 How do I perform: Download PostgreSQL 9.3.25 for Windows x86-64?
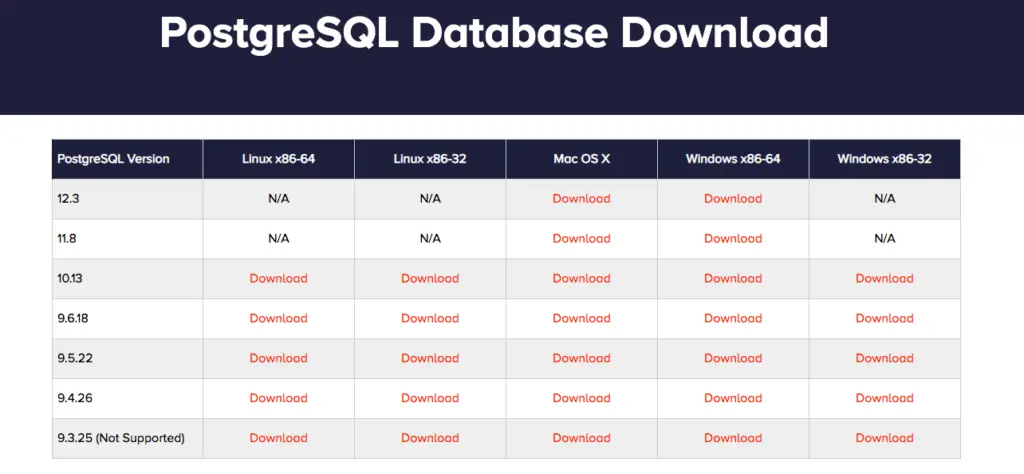[733, 437]
